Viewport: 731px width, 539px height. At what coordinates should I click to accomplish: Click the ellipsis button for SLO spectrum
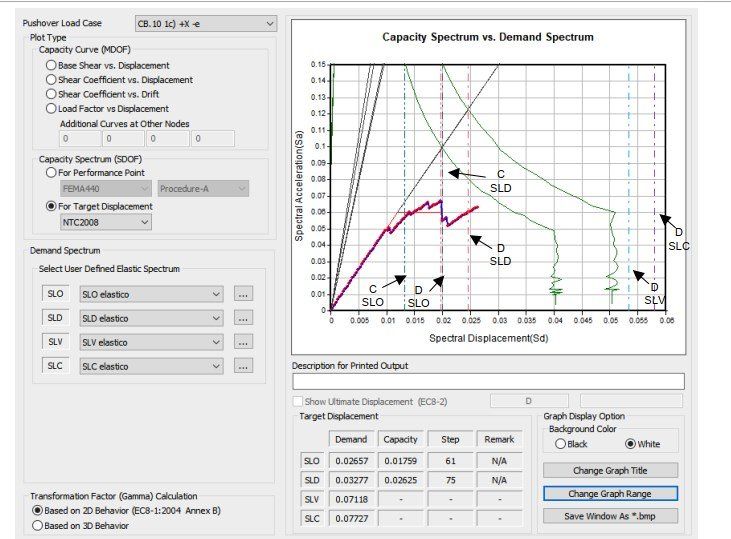(x=243, y=294)
